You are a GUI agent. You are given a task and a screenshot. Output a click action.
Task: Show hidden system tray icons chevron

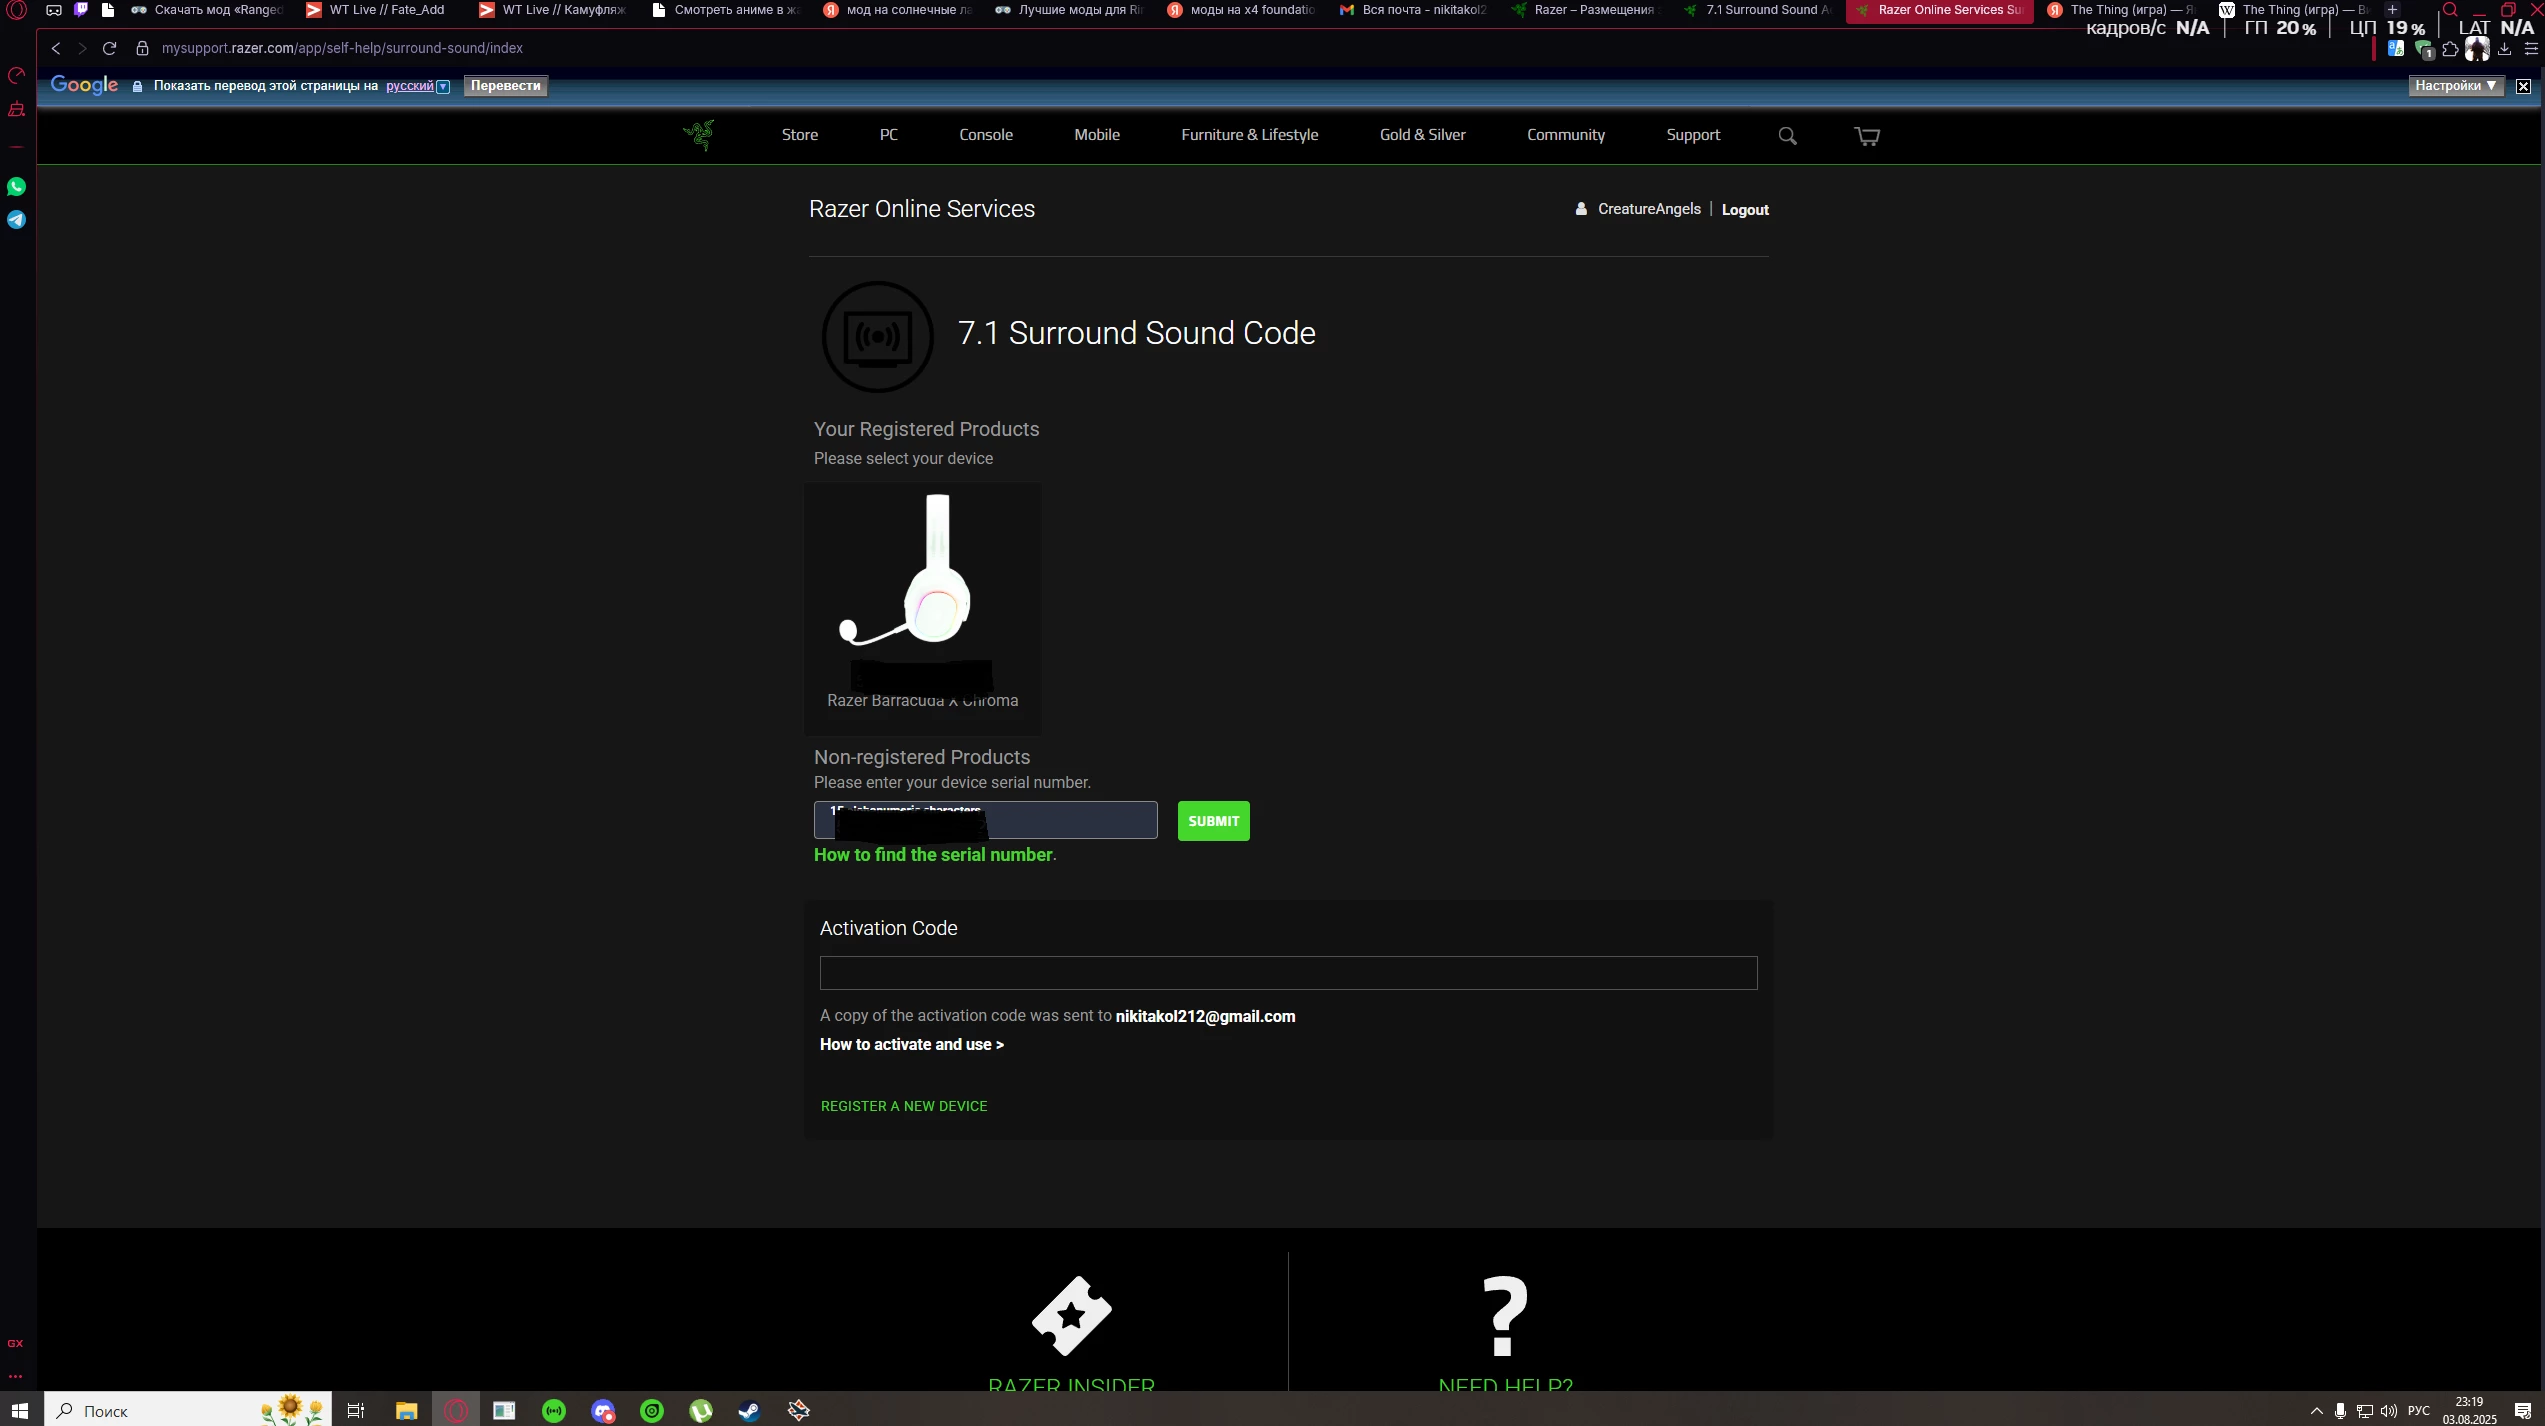[2316, 1411]
